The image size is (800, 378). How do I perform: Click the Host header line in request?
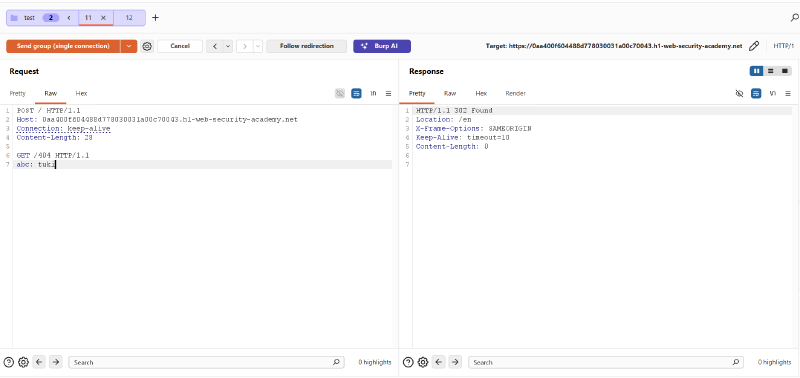click(157, 120)
